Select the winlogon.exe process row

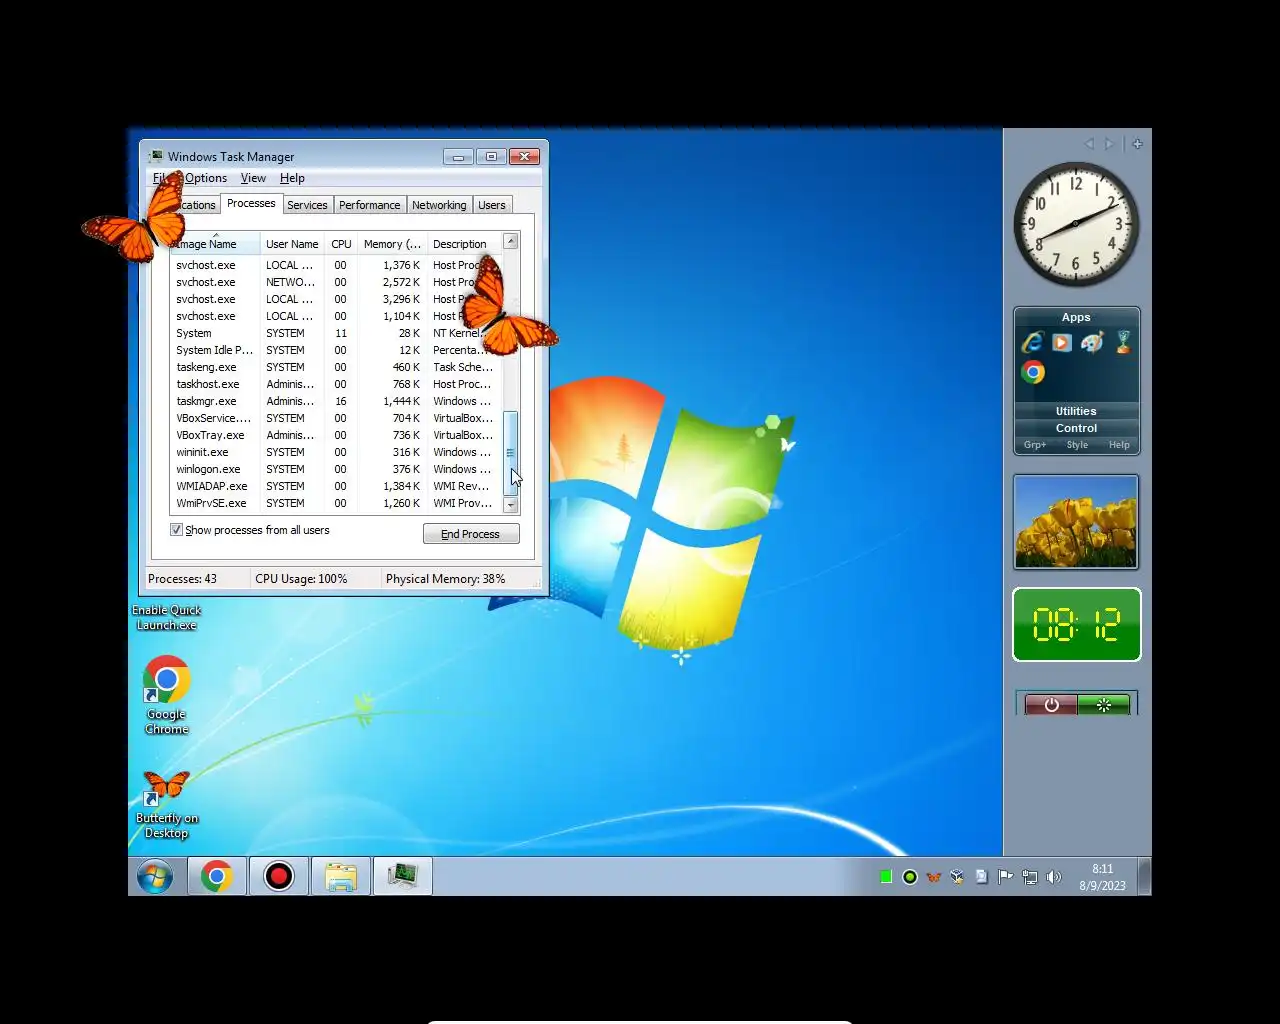pos(335,469)
